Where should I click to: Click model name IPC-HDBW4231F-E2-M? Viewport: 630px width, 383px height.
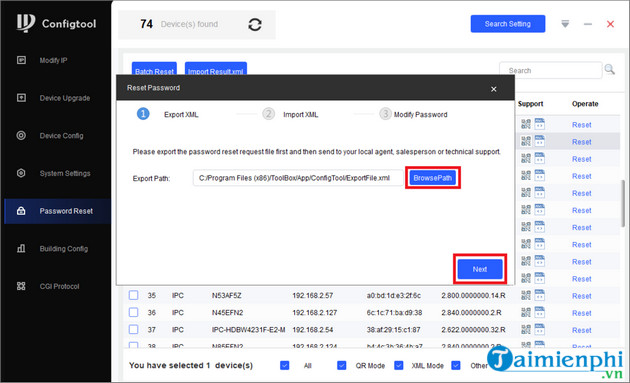(249, 330)
